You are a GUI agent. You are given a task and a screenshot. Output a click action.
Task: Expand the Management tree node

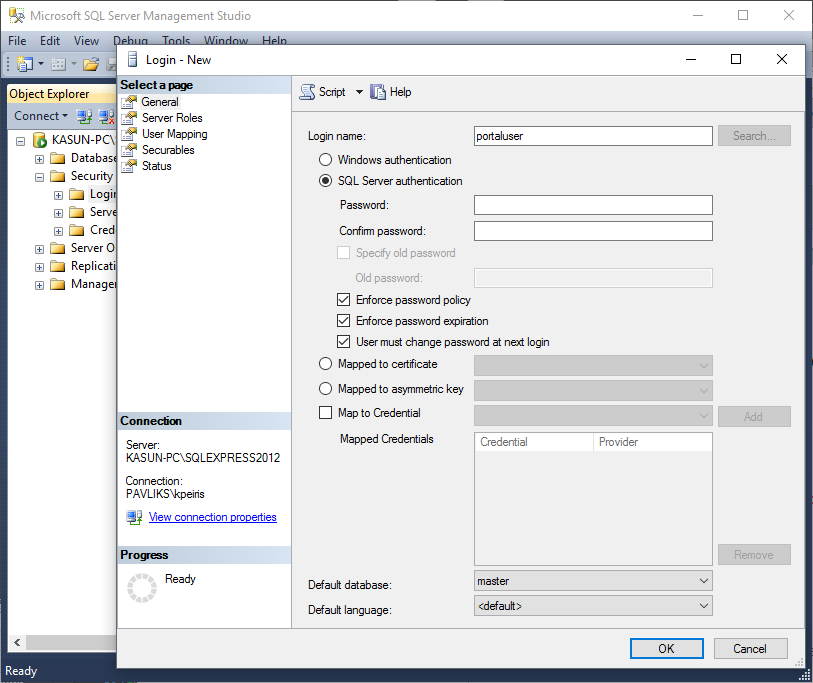pos(39,285)
